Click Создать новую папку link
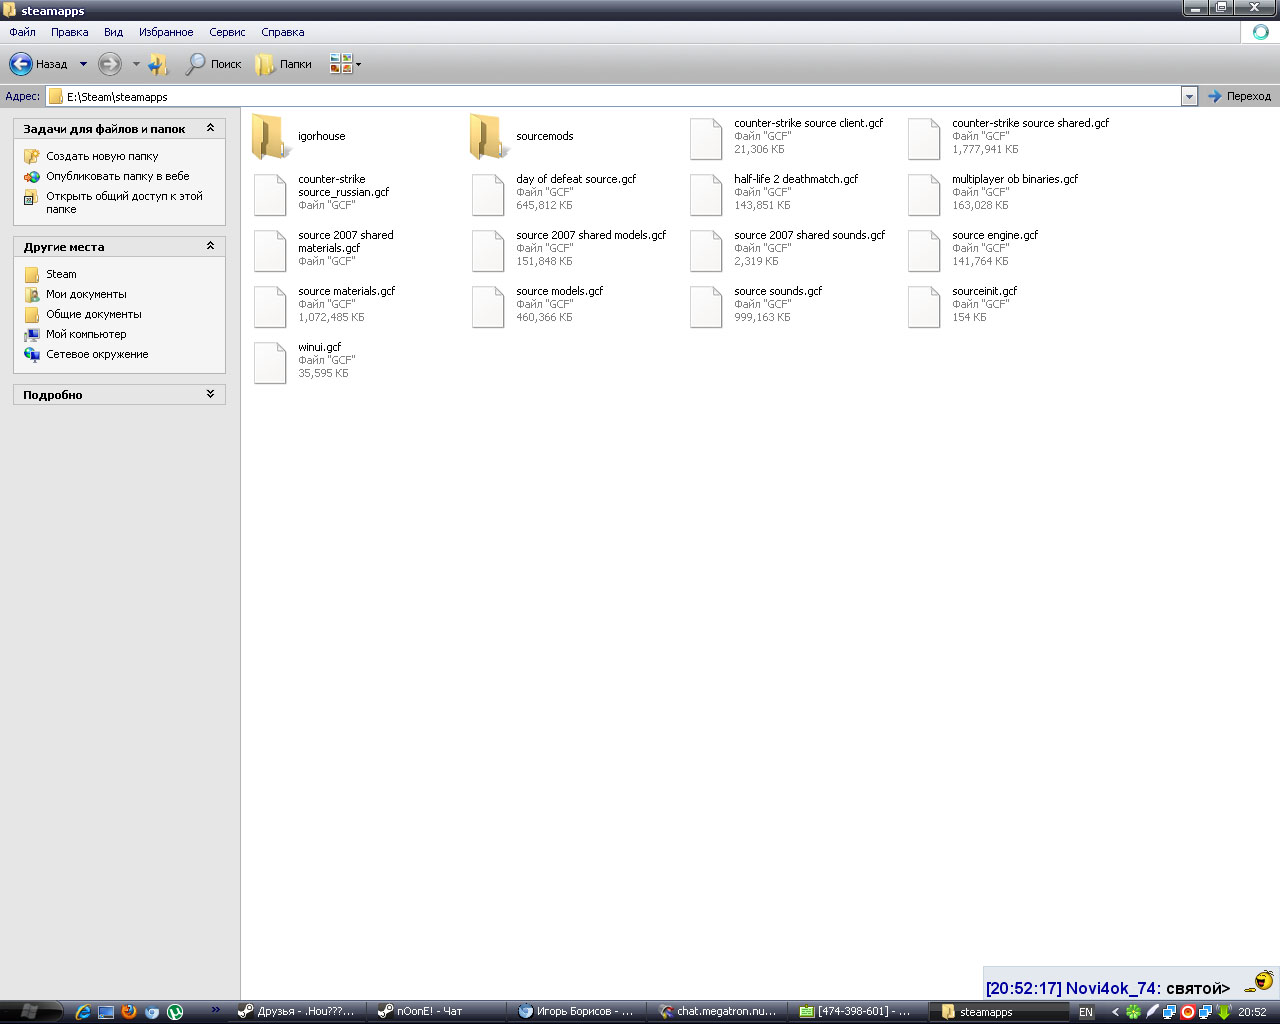 pos(102,156)
